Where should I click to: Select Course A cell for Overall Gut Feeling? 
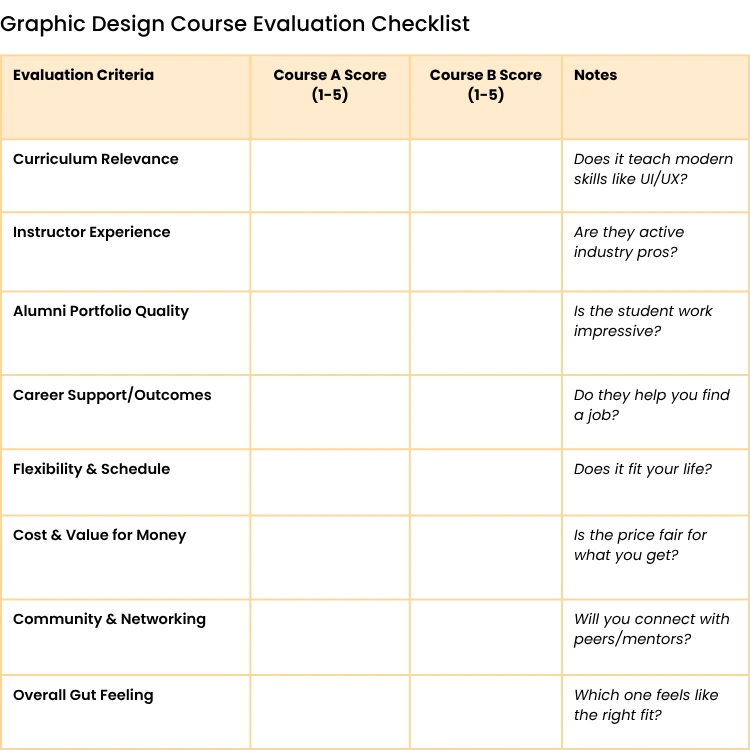pyautogui.click(x=330, y=711)
